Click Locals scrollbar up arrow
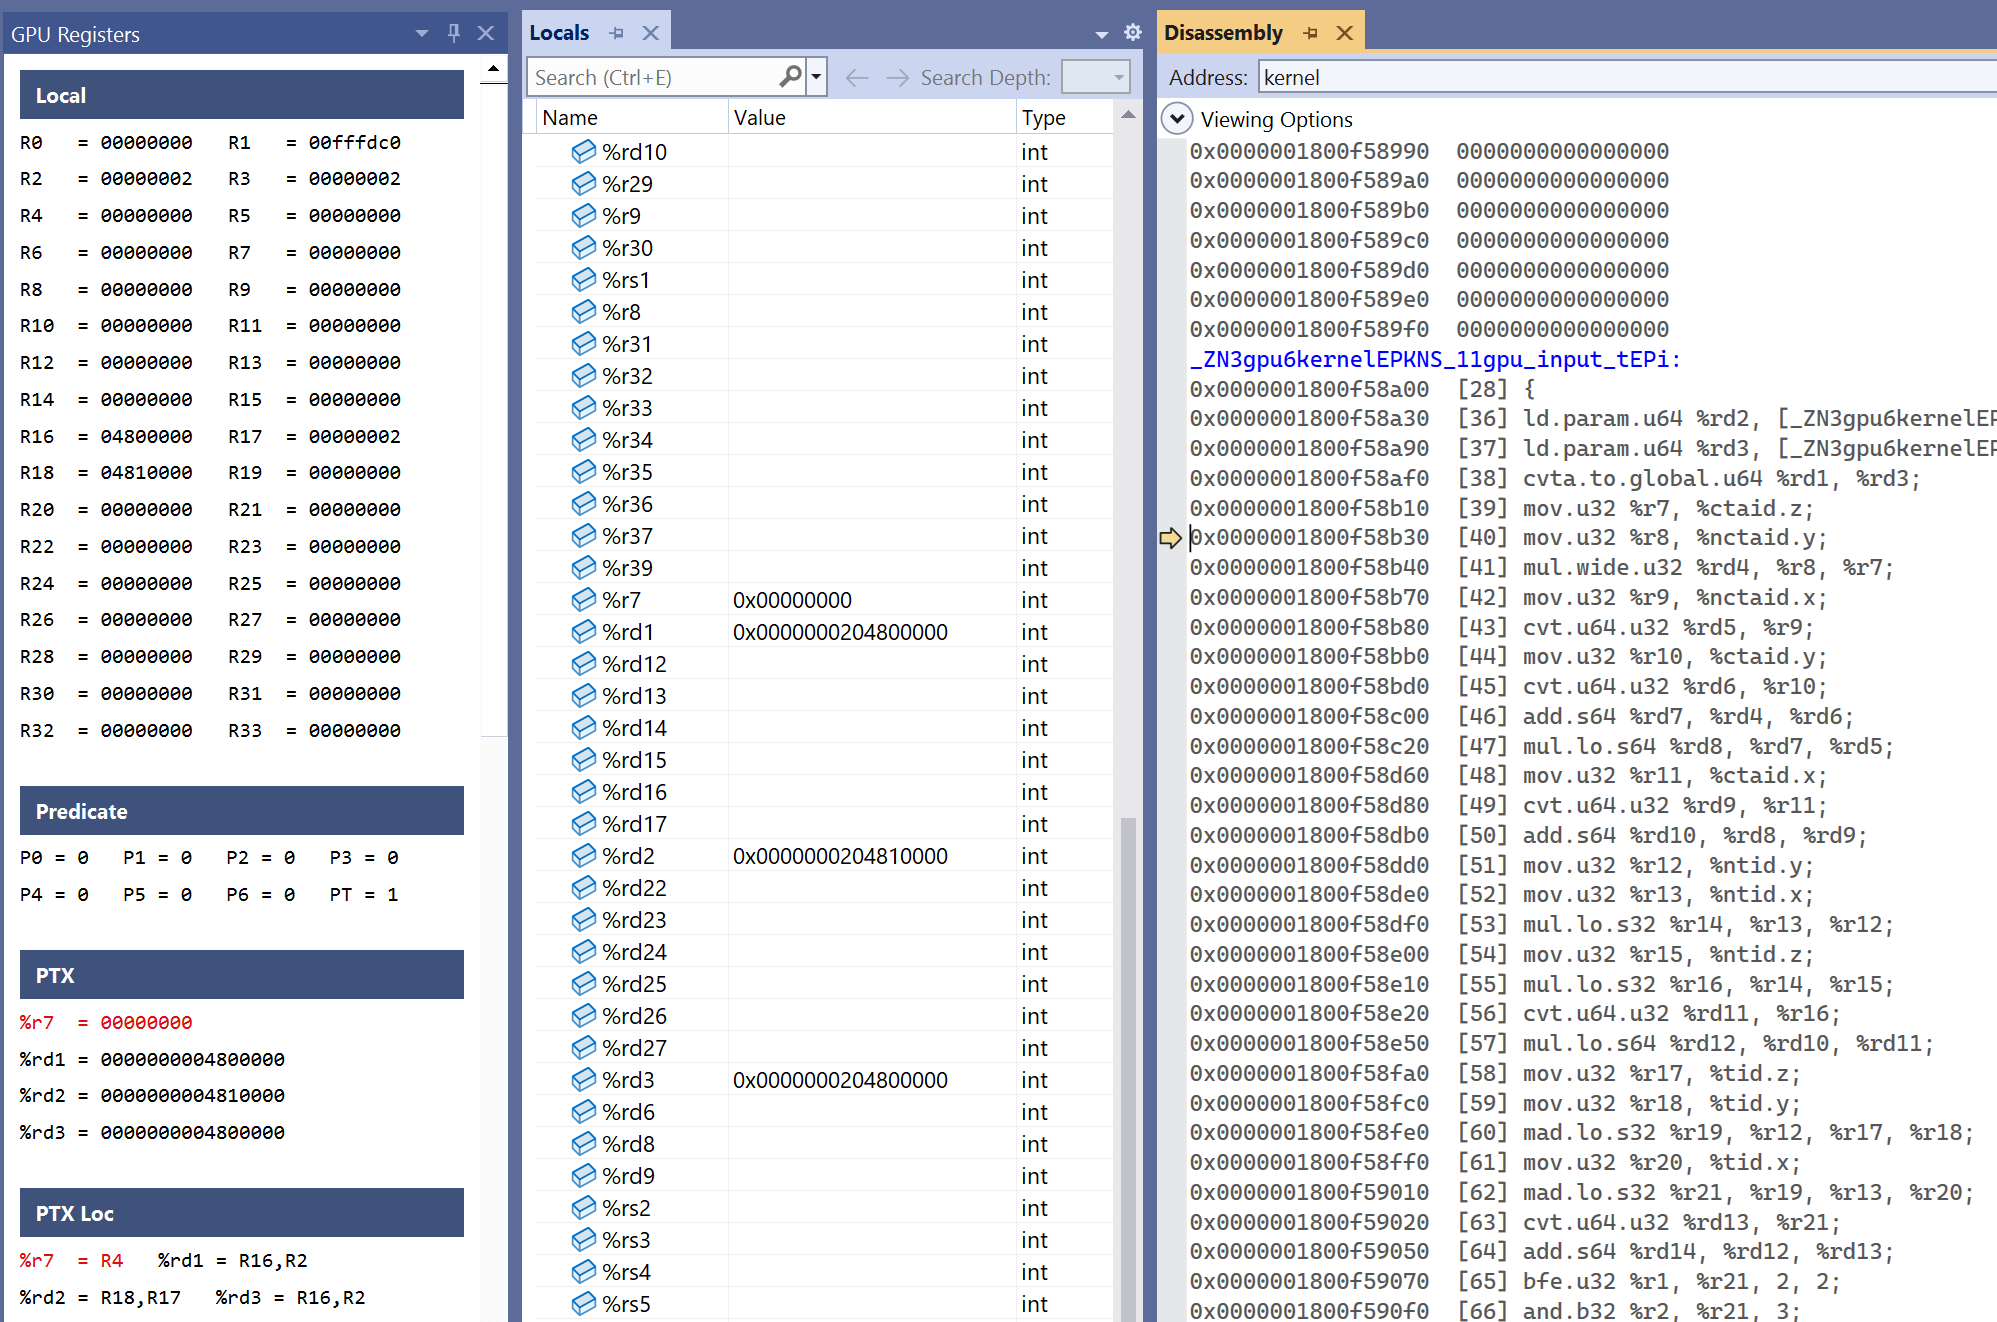 coord(1128,116)
